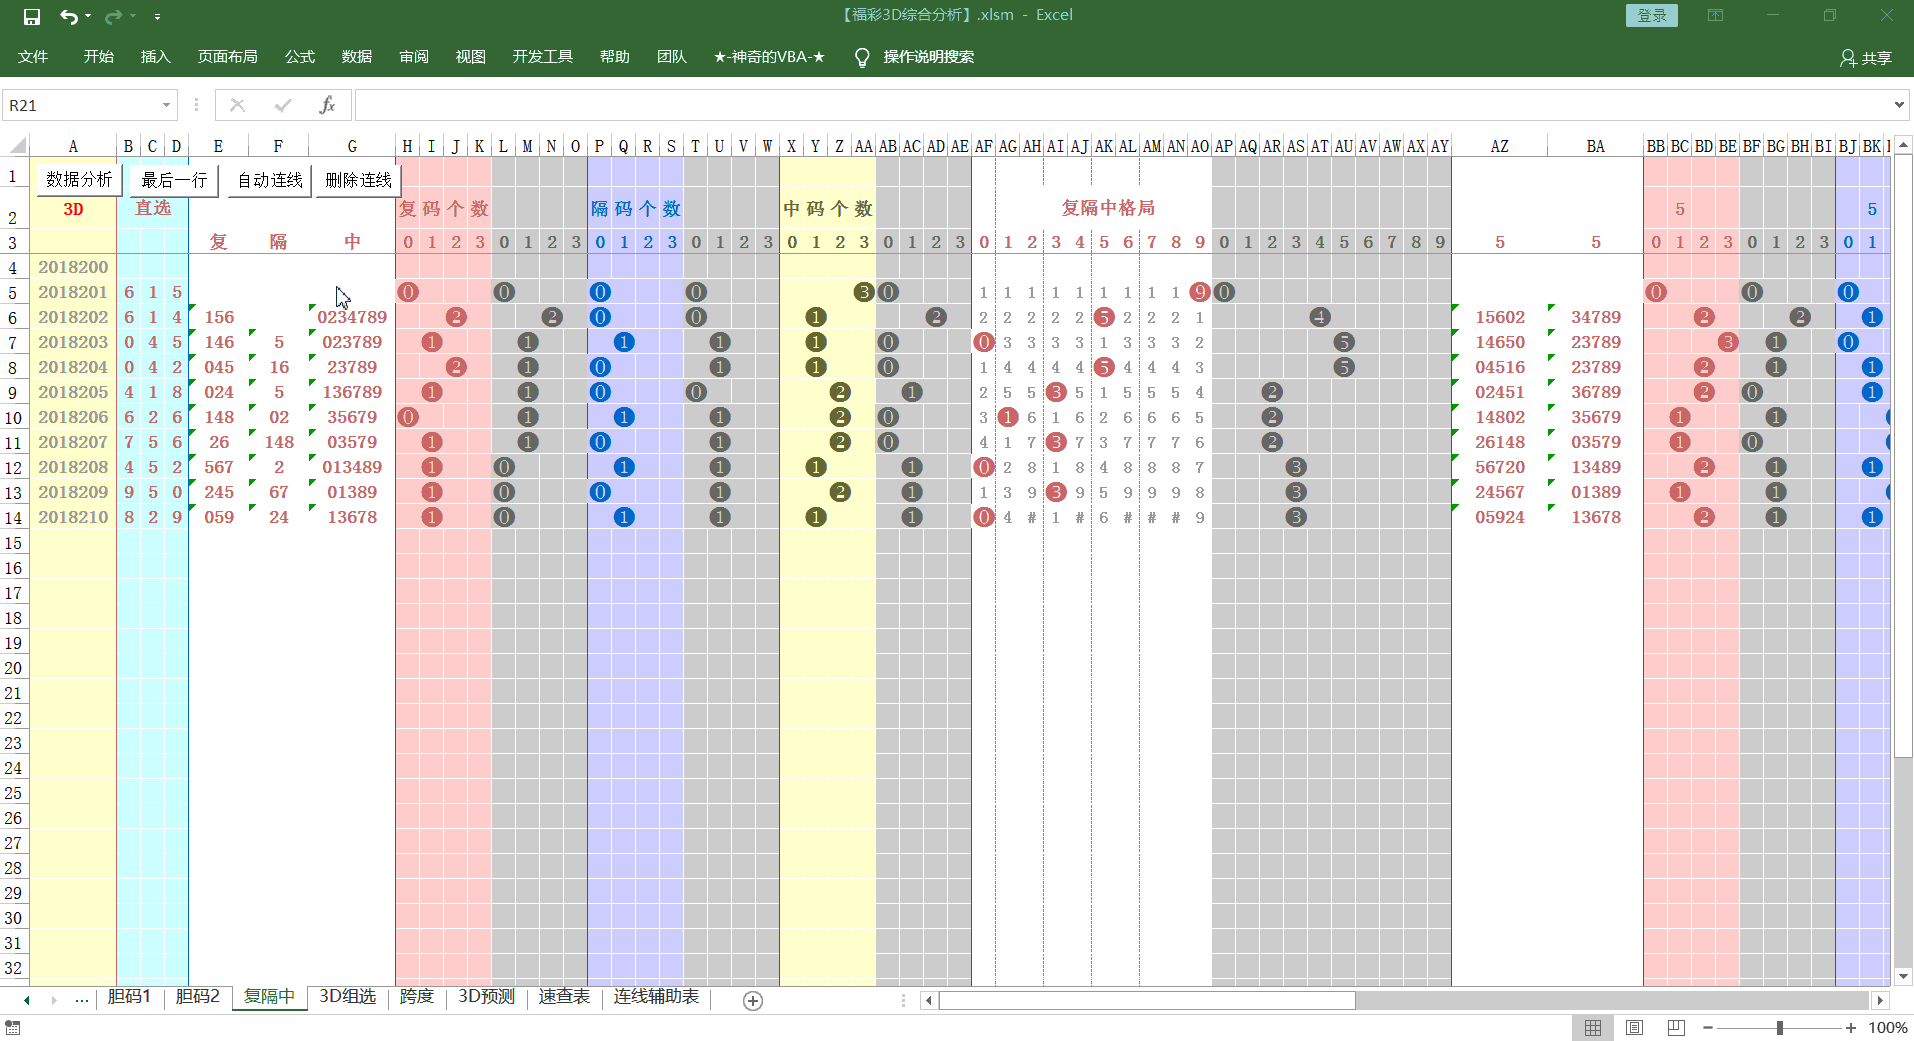Click the Name Box showing R21
This screenshot has width=1914, height=1041.
[80, 105]
